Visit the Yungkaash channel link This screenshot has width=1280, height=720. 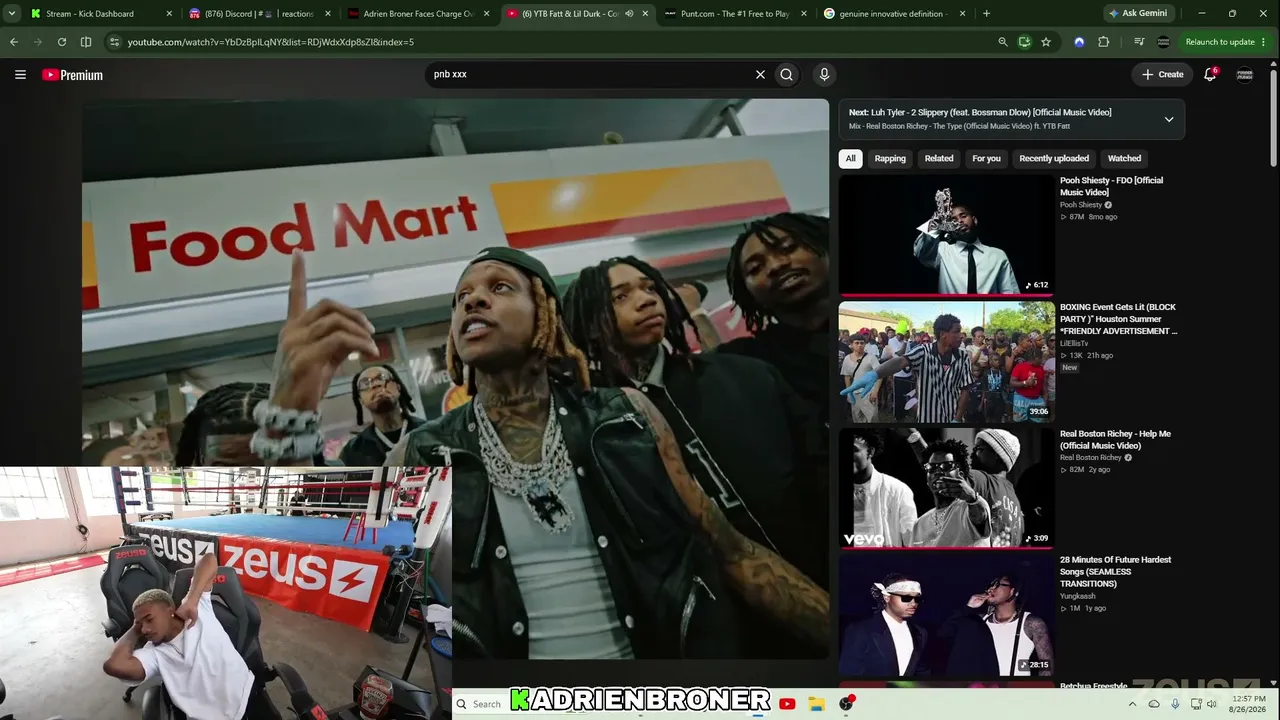pos(1078,596)
